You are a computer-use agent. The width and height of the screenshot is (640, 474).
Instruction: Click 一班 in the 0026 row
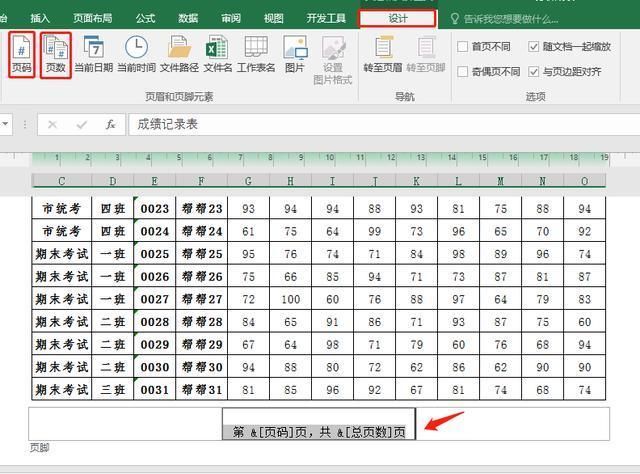coord(113,277)
